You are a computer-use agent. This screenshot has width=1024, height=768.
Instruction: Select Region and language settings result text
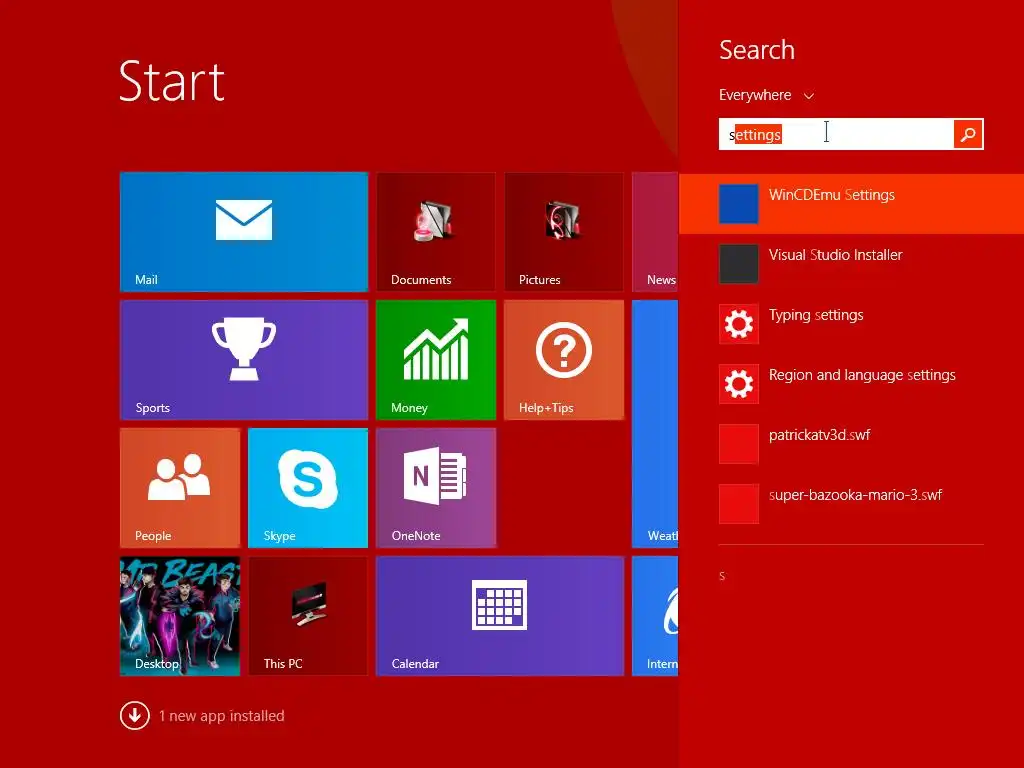click(x=862, y=376)
